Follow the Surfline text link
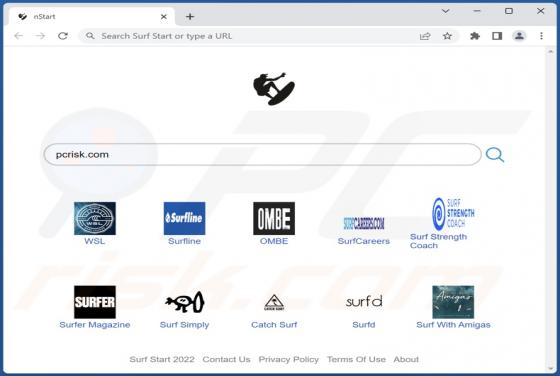Image resolution: width=560 pixels, height=376 pixels. pos(184,241)
